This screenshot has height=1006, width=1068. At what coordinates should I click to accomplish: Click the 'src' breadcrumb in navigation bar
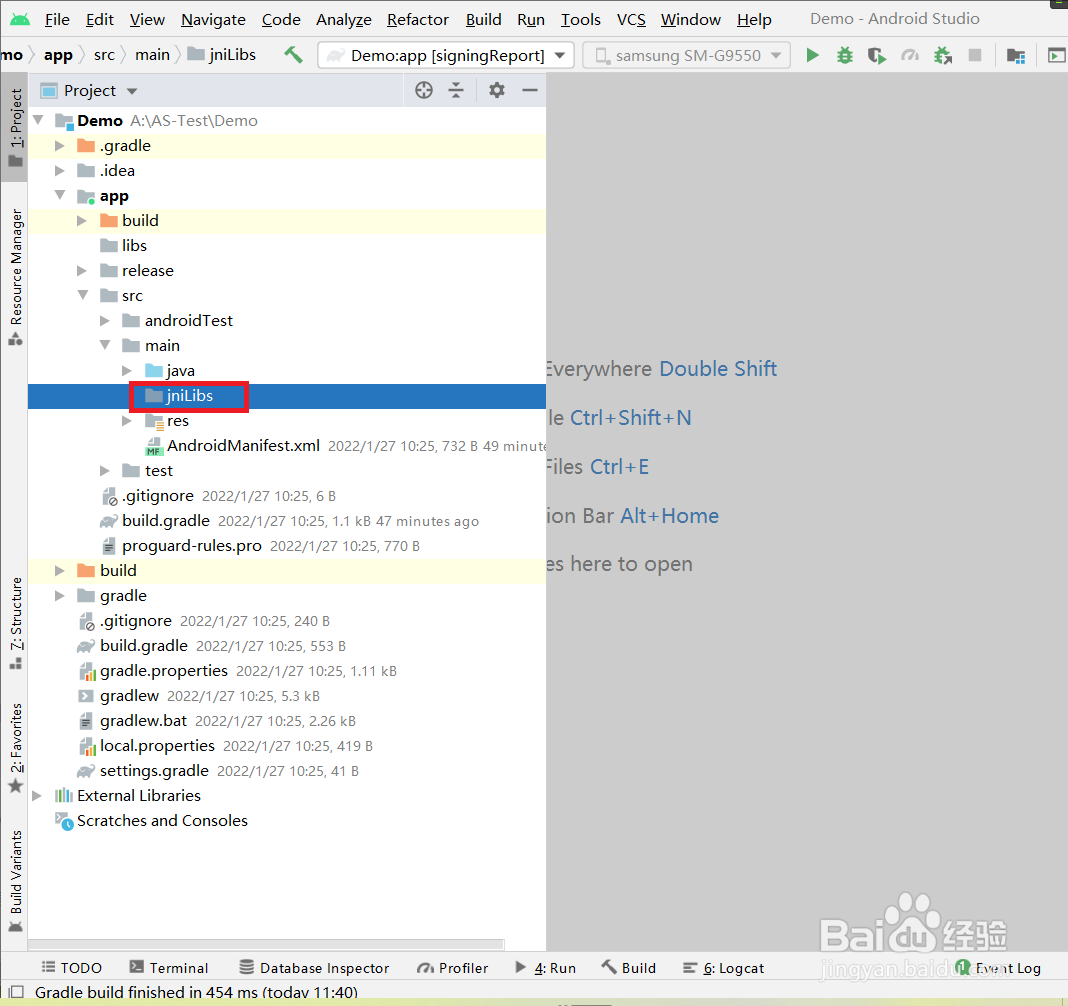pyautogui.click(x=104, y=54)
